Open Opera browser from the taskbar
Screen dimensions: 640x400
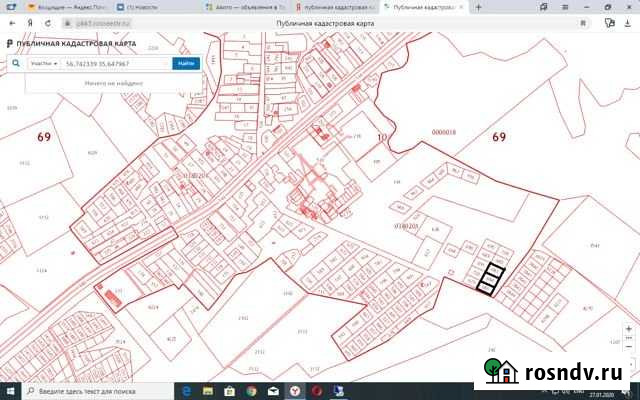[317, 391]
